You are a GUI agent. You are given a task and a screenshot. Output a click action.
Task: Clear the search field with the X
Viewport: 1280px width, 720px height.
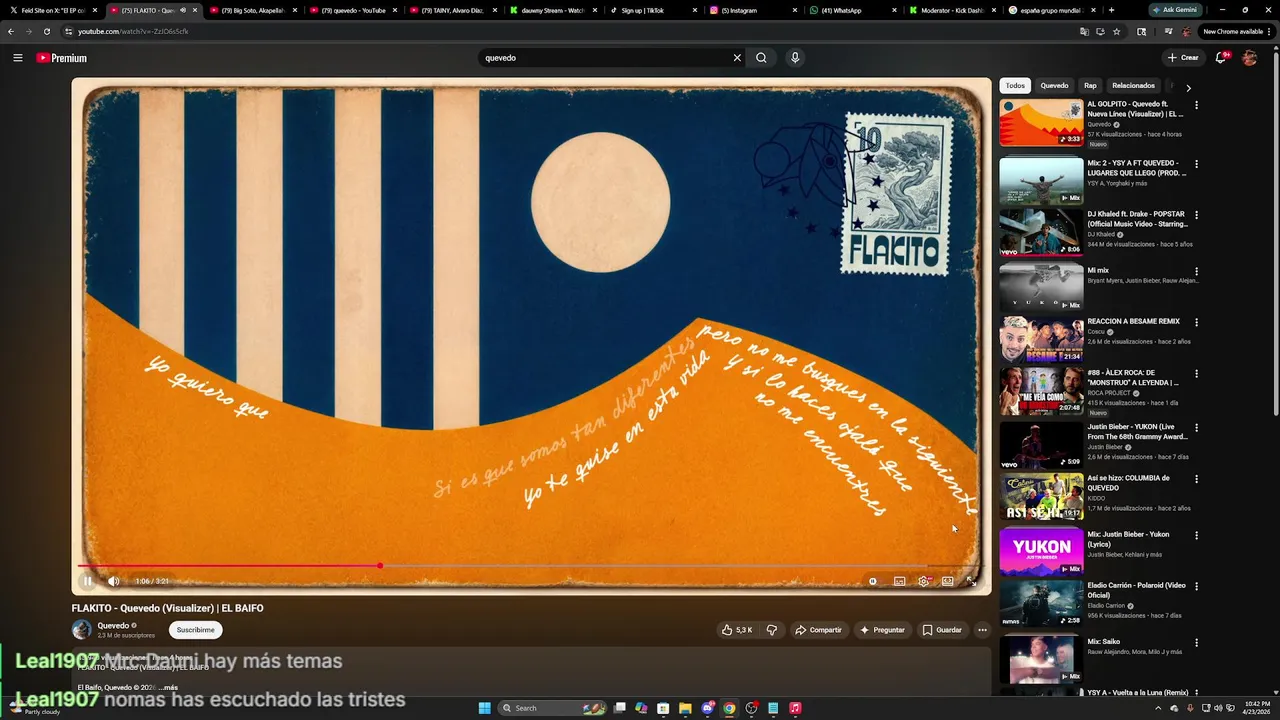[737, 58]
